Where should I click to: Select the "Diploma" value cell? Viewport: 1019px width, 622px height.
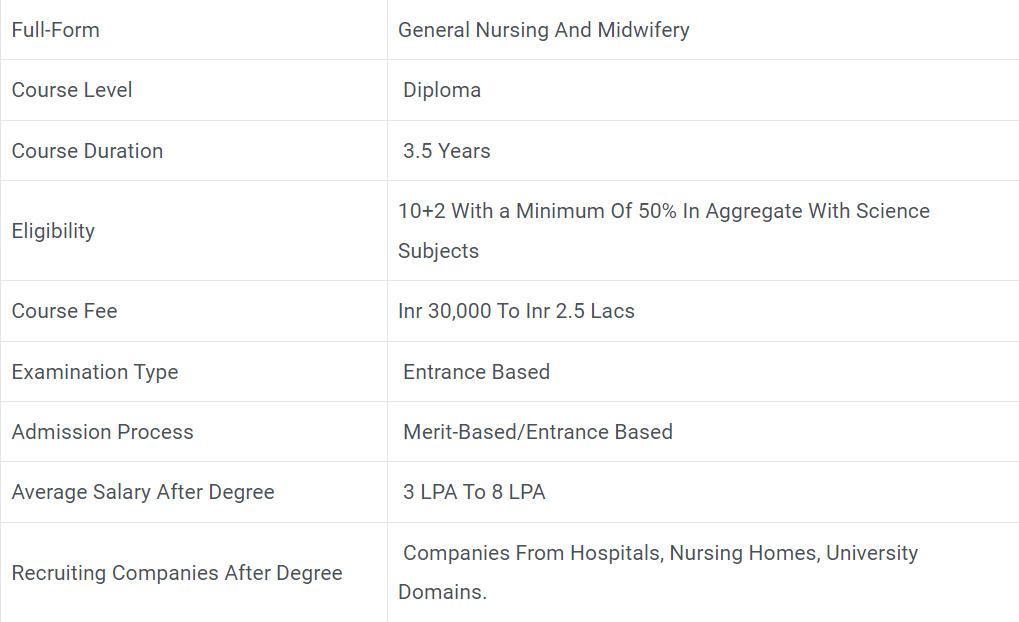click(442, 90)
